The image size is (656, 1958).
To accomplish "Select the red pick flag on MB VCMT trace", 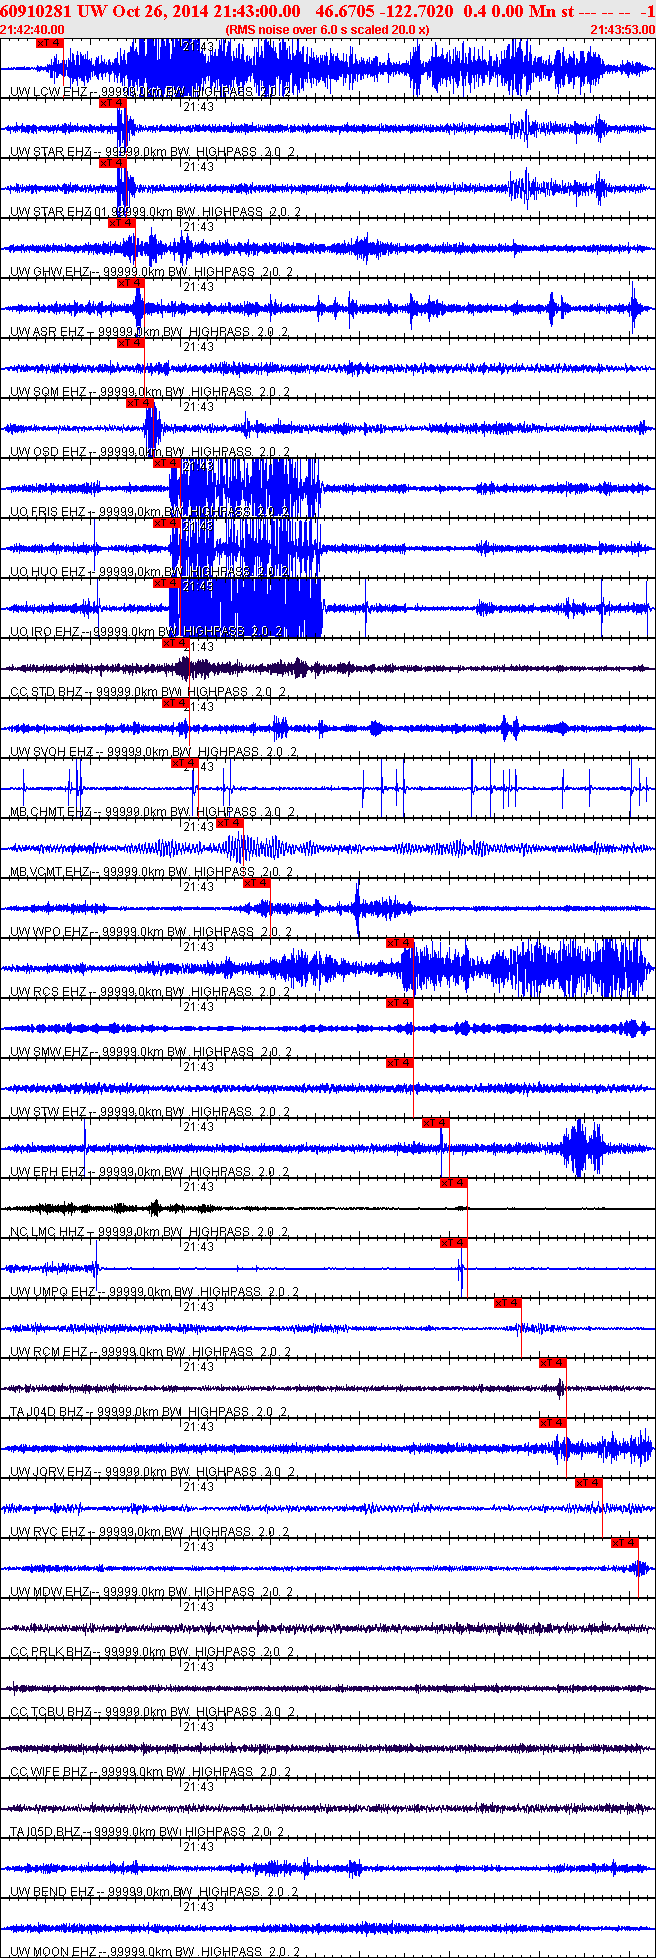I will coord(230,822).
